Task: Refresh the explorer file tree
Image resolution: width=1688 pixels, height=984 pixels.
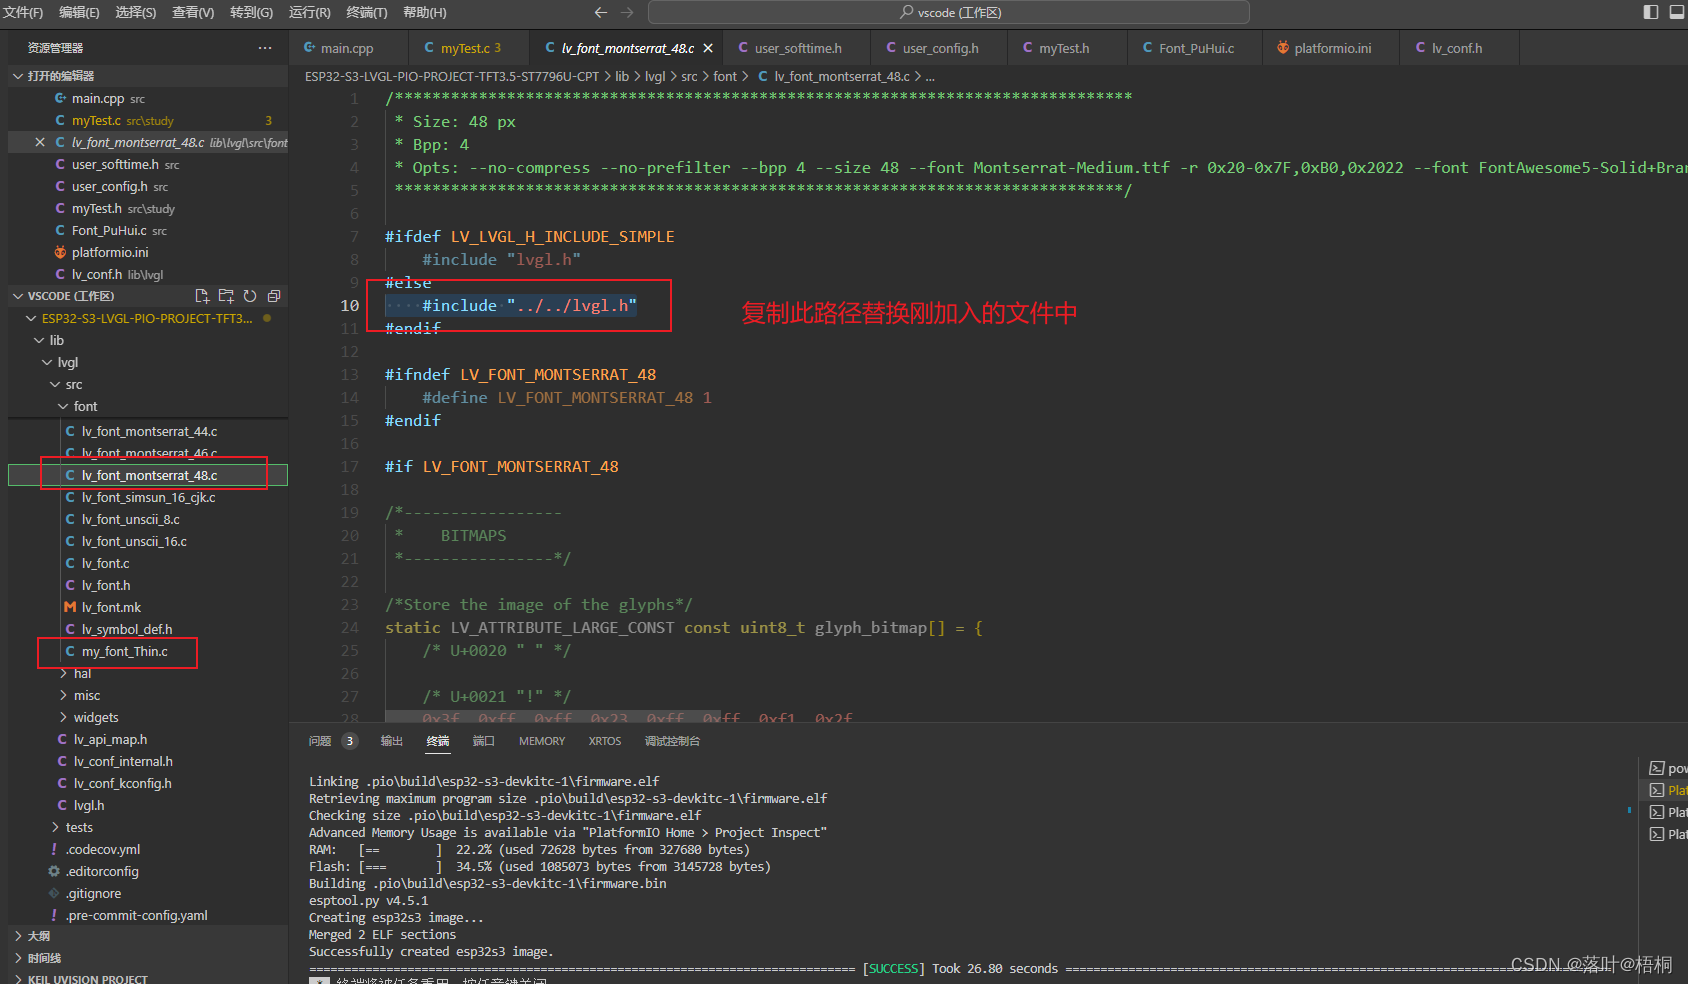Action: (x=250, y=296)
